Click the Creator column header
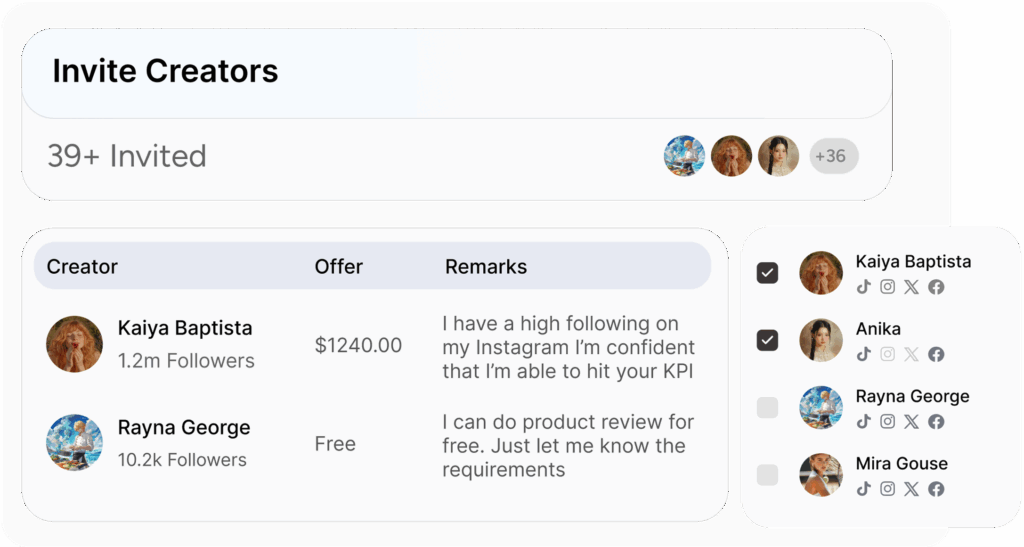Viewport: 1024px width, 547px height. [x=82, y=266]
